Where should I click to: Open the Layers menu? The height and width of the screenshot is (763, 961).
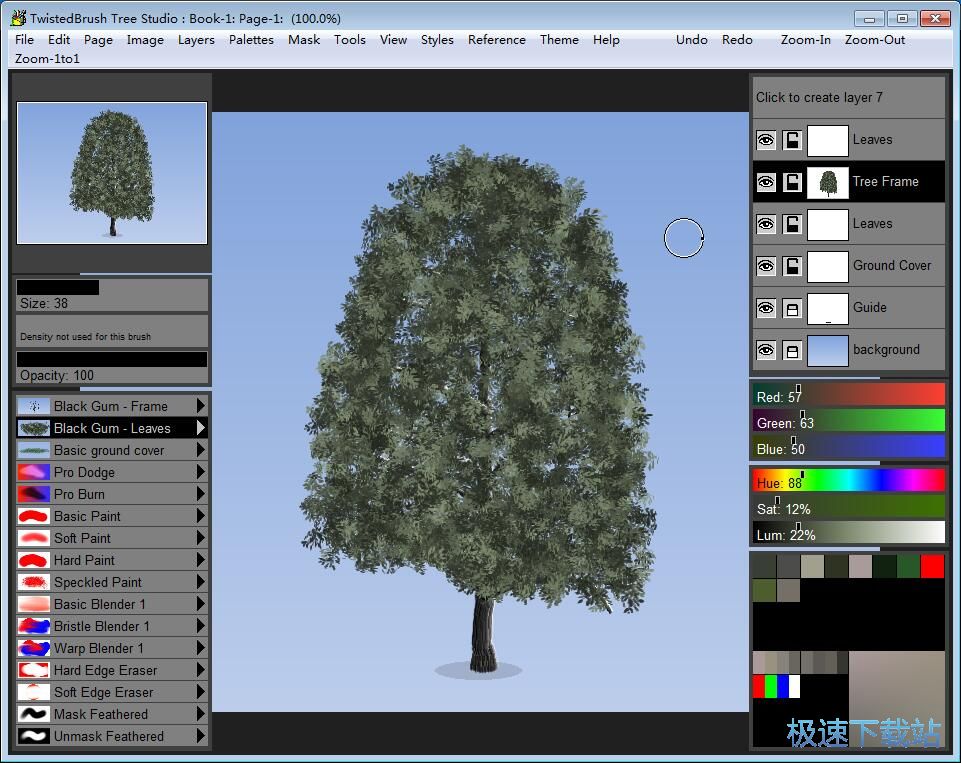(196, 40)
